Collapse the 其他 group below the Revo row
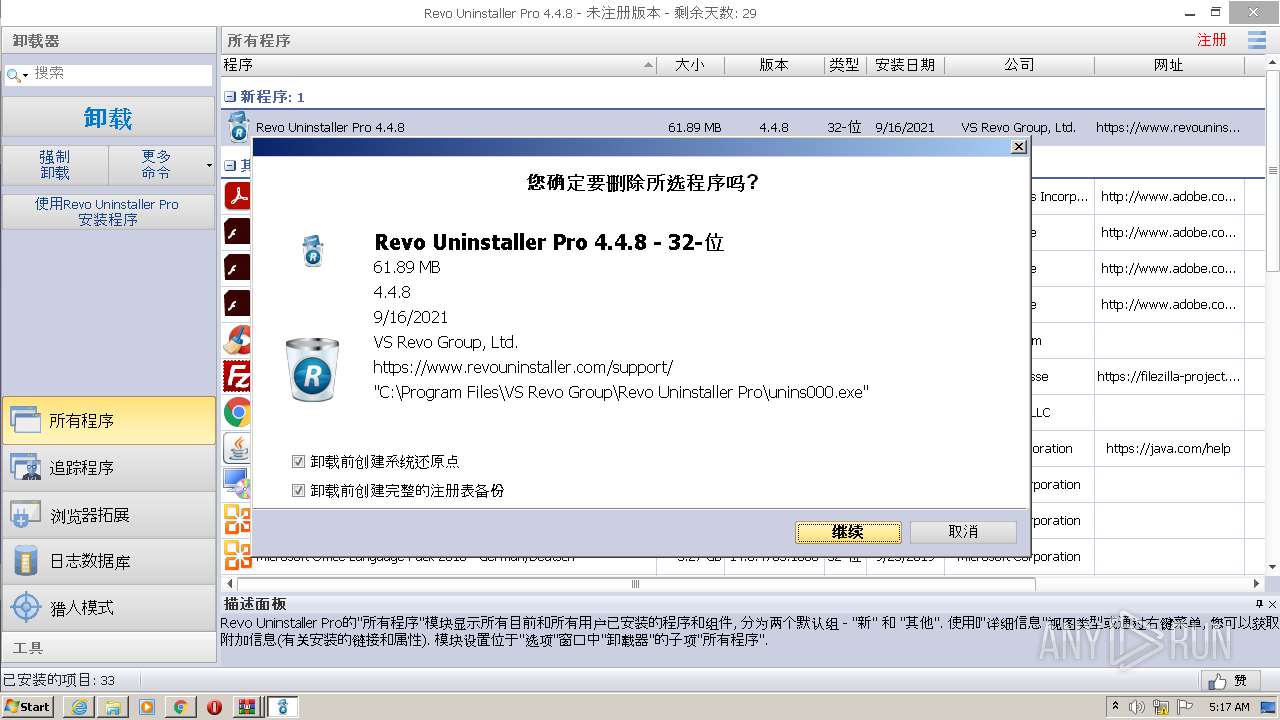 pos(230,165)
